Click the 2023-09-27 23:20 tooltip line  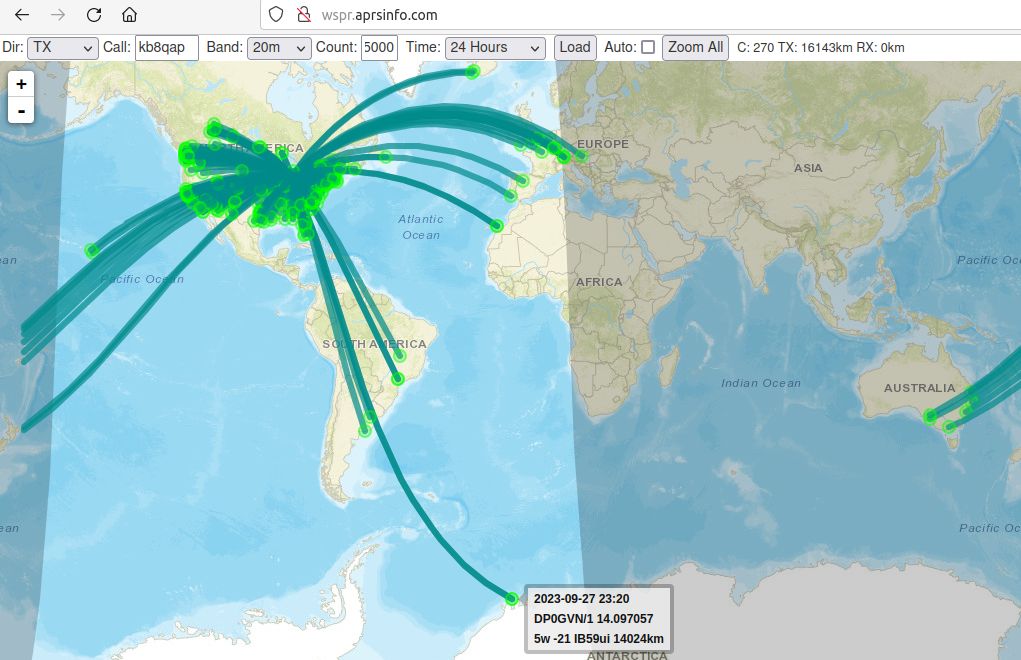tap(581, 599)
